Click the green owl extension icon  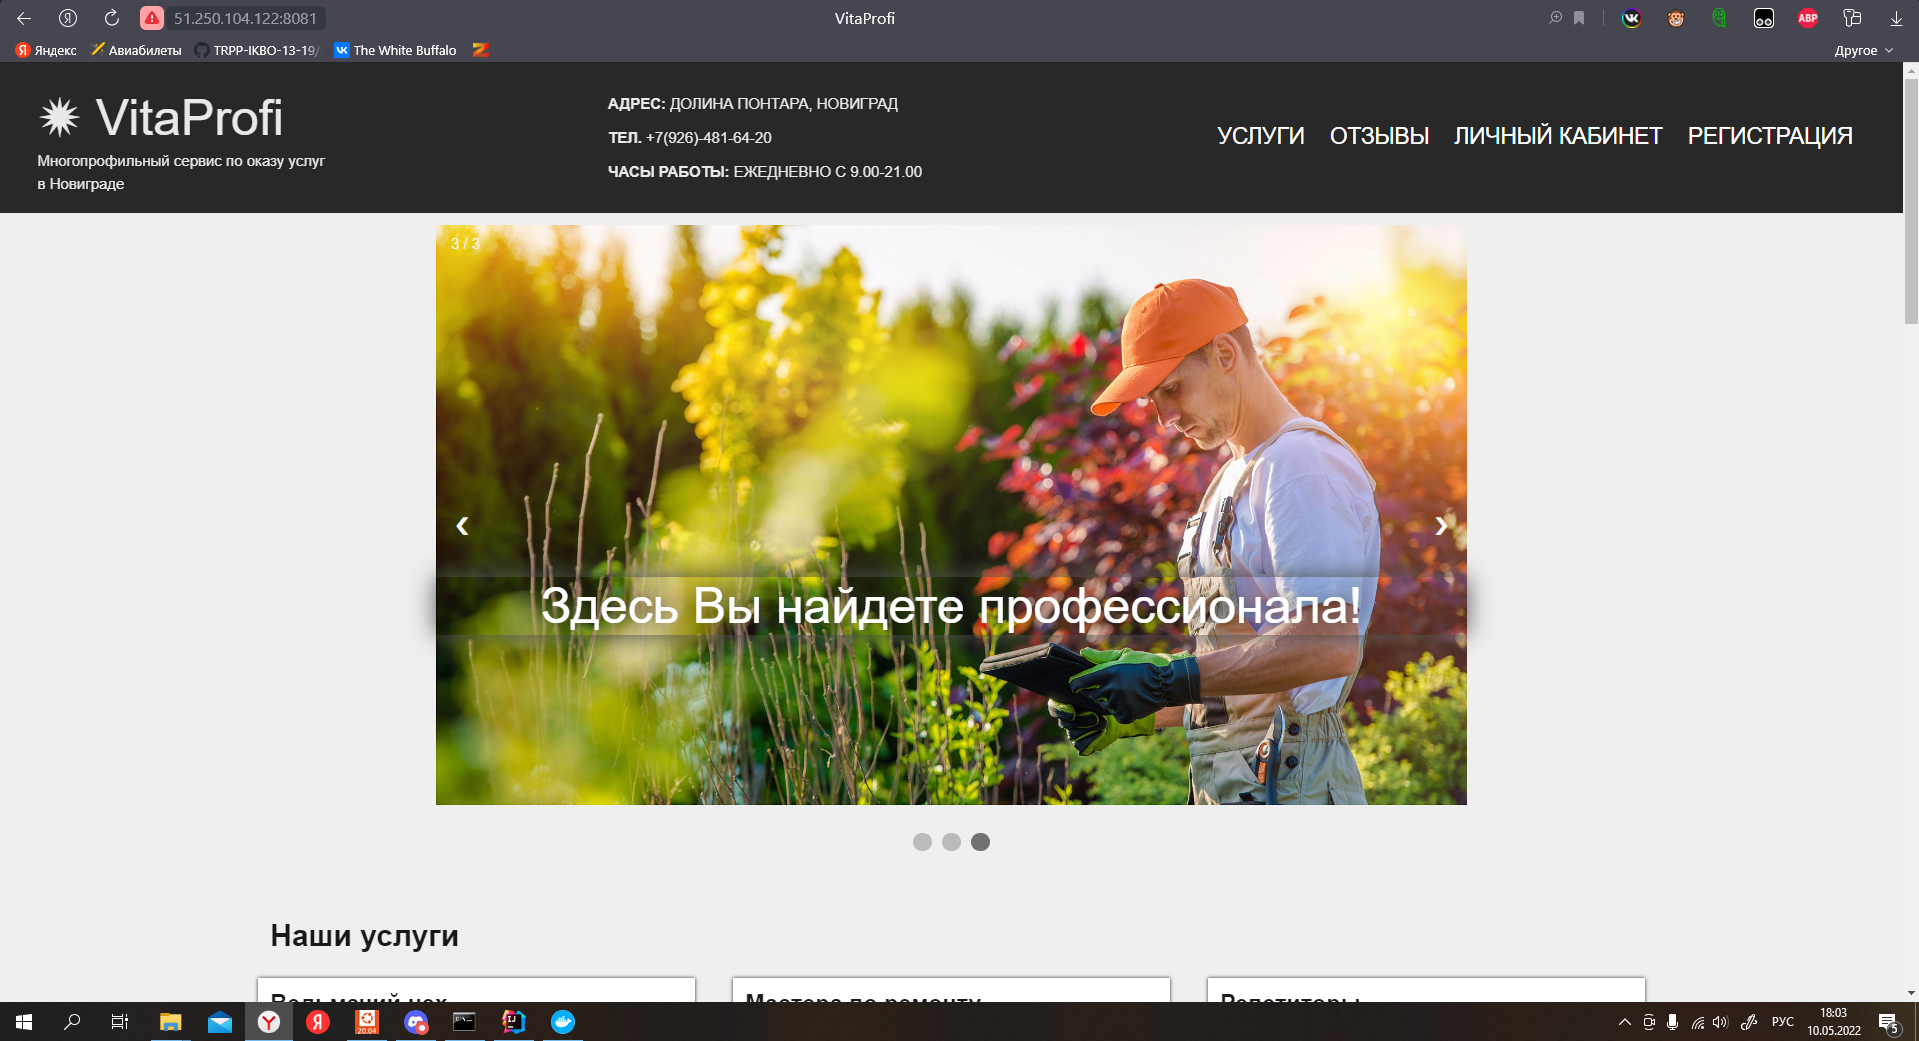(1720, 17)
